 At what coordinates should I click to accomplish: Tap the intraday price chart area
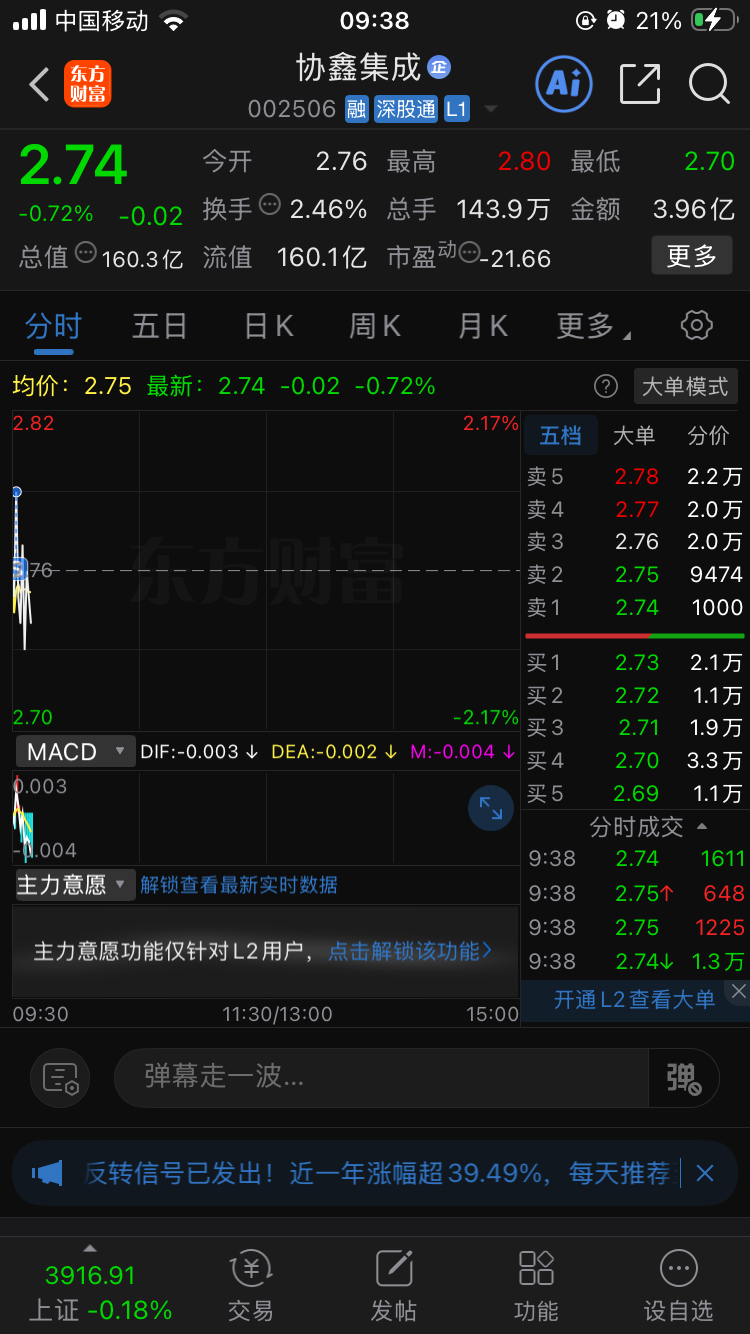pos(266,570)
